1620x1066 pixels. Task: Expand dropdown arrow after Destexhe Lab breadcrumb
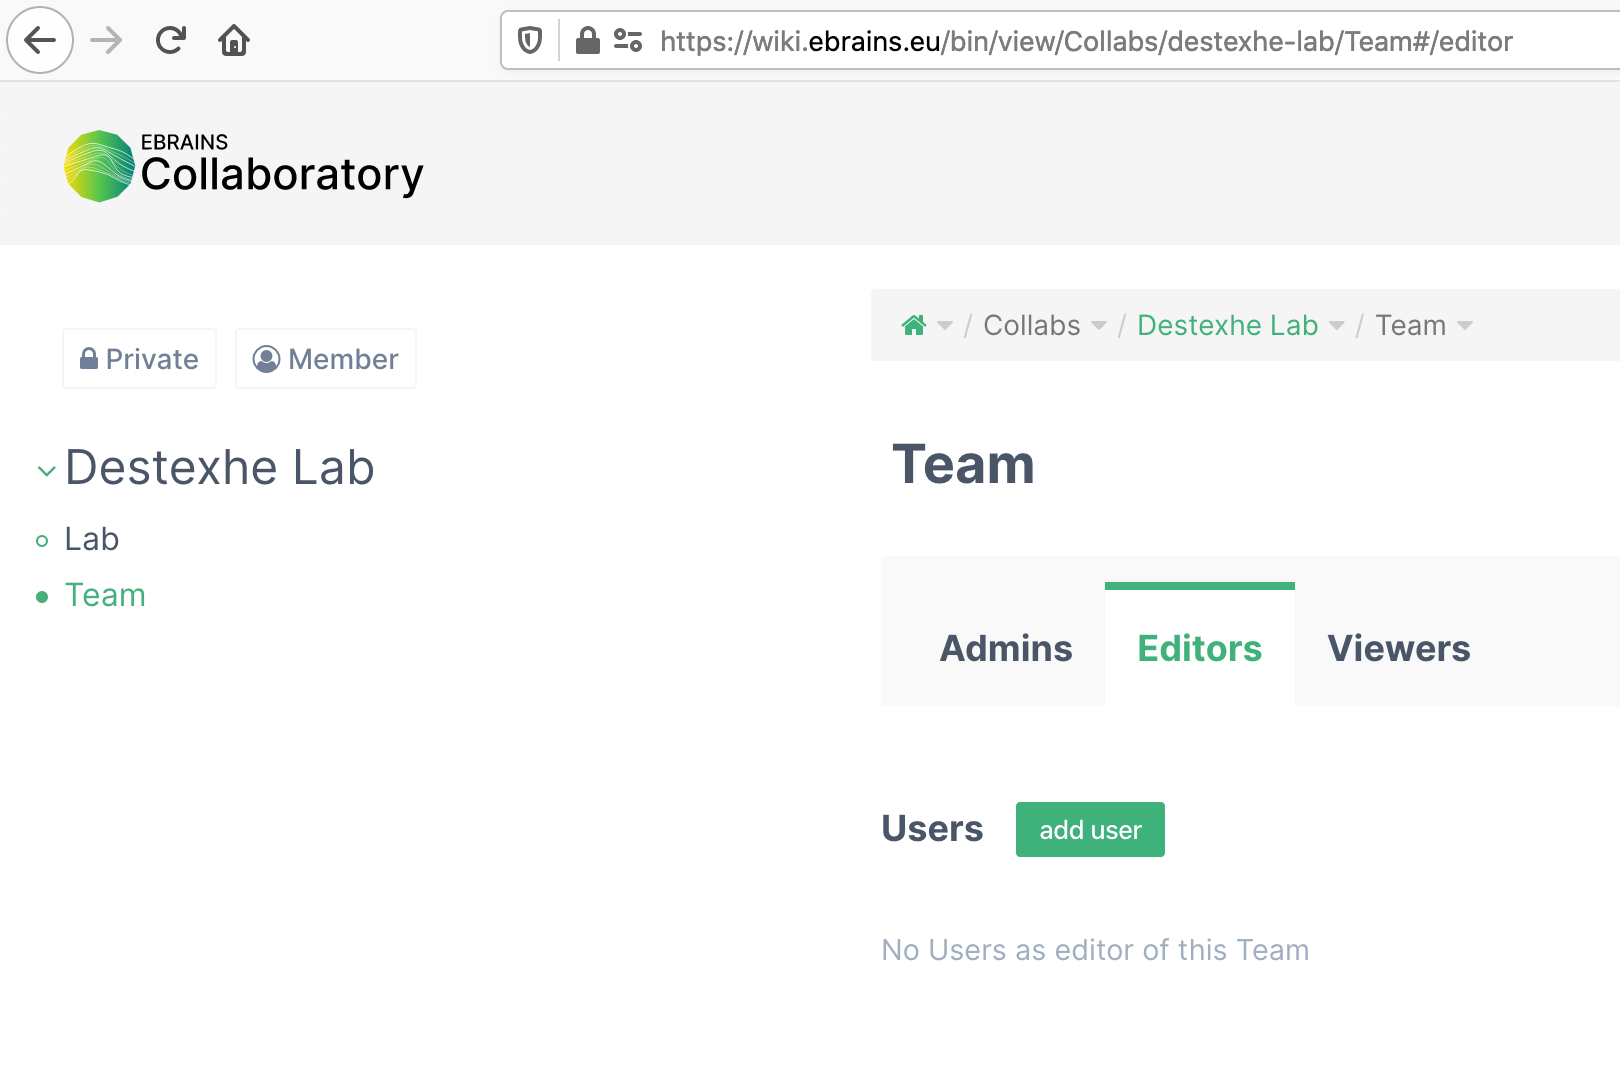(x=1337, y=326)
